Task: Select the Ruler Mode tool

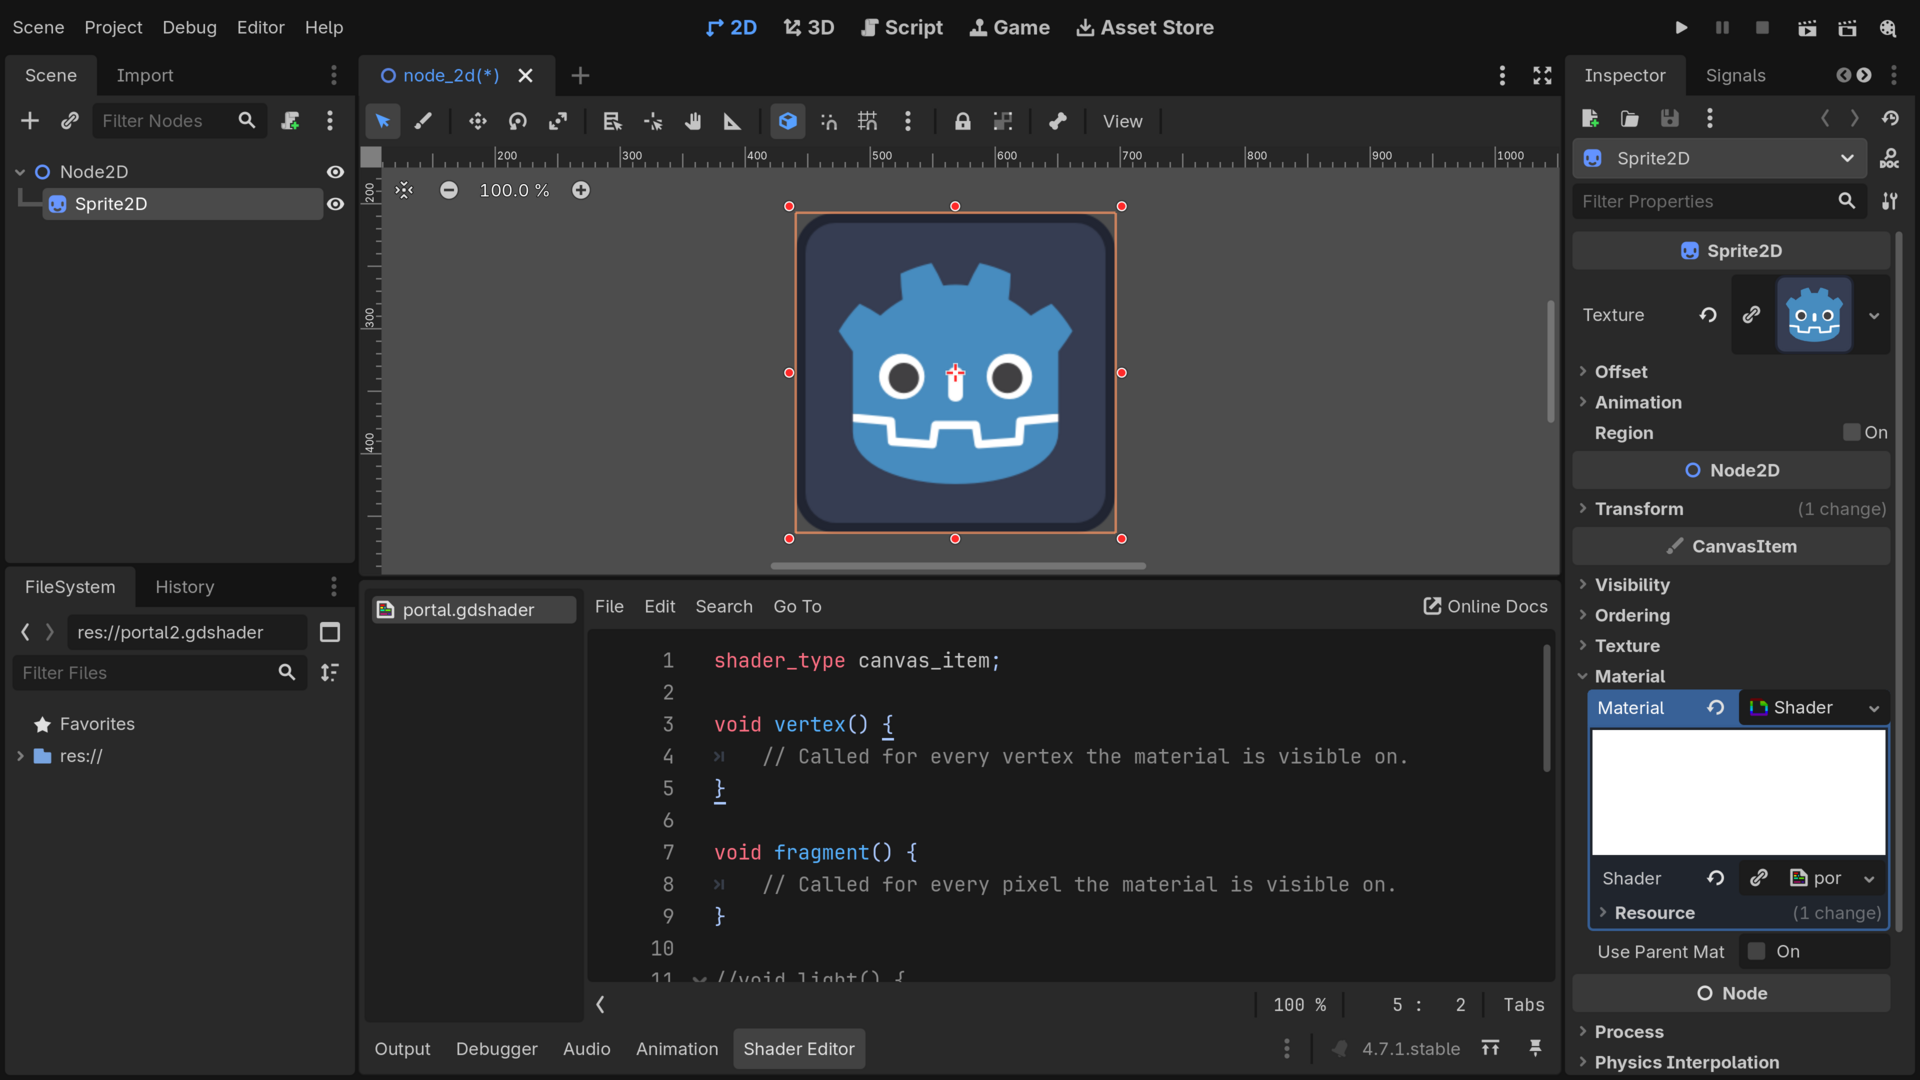Action: point(733,121)
